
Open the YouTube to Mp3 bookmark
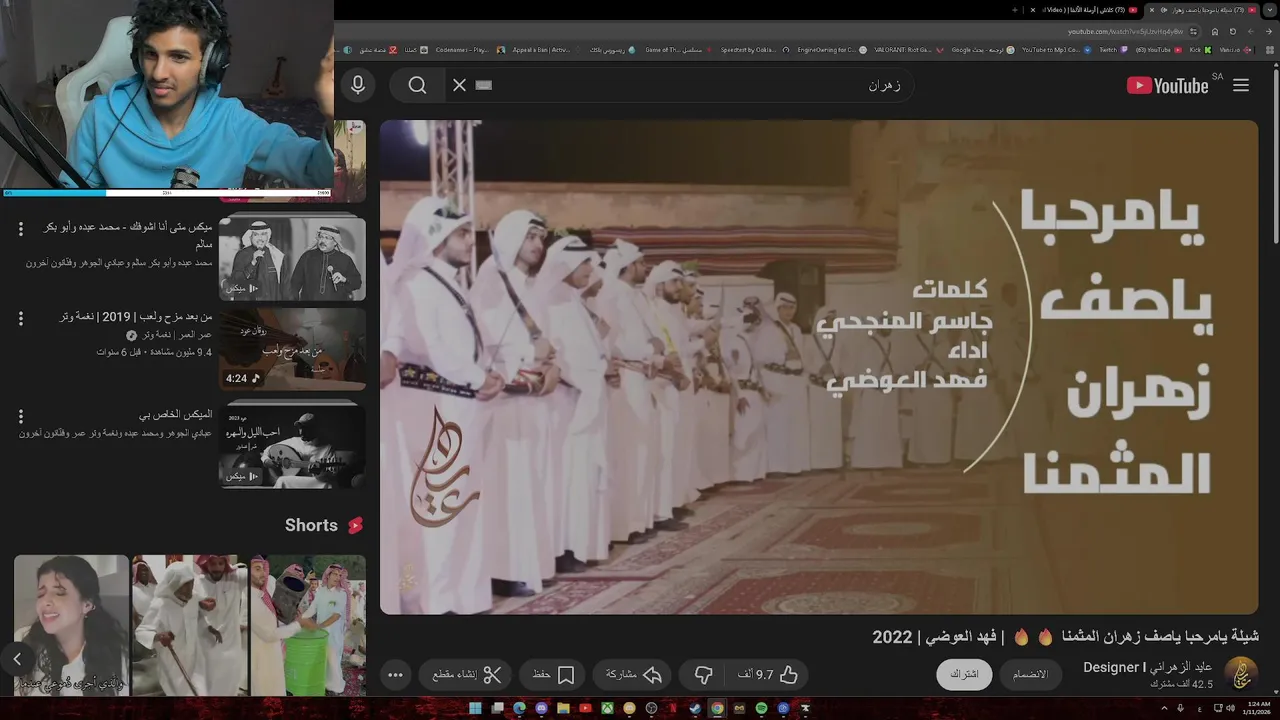tap(1056, 49)
